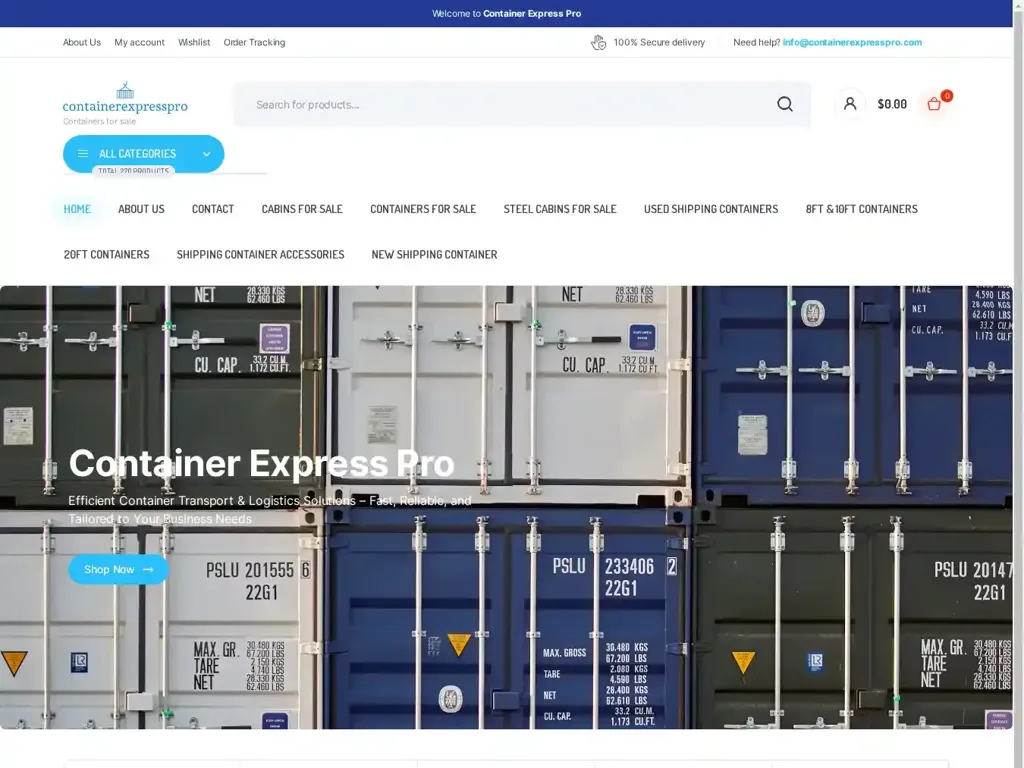
Task: Open the user account icon
Action: pyautogui.click(x=850, y=104)
